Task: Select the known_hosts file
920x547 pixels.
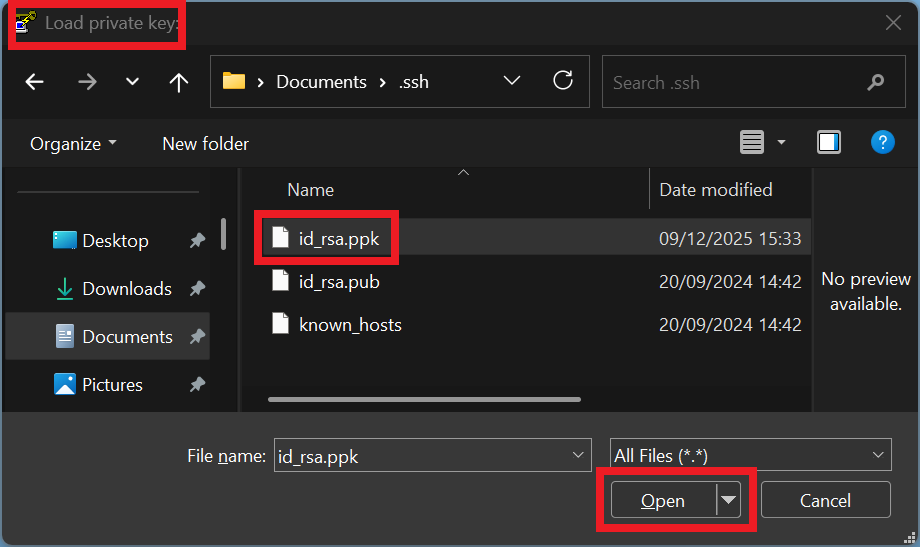Action: pyautogui.click(x=350, y=325)
